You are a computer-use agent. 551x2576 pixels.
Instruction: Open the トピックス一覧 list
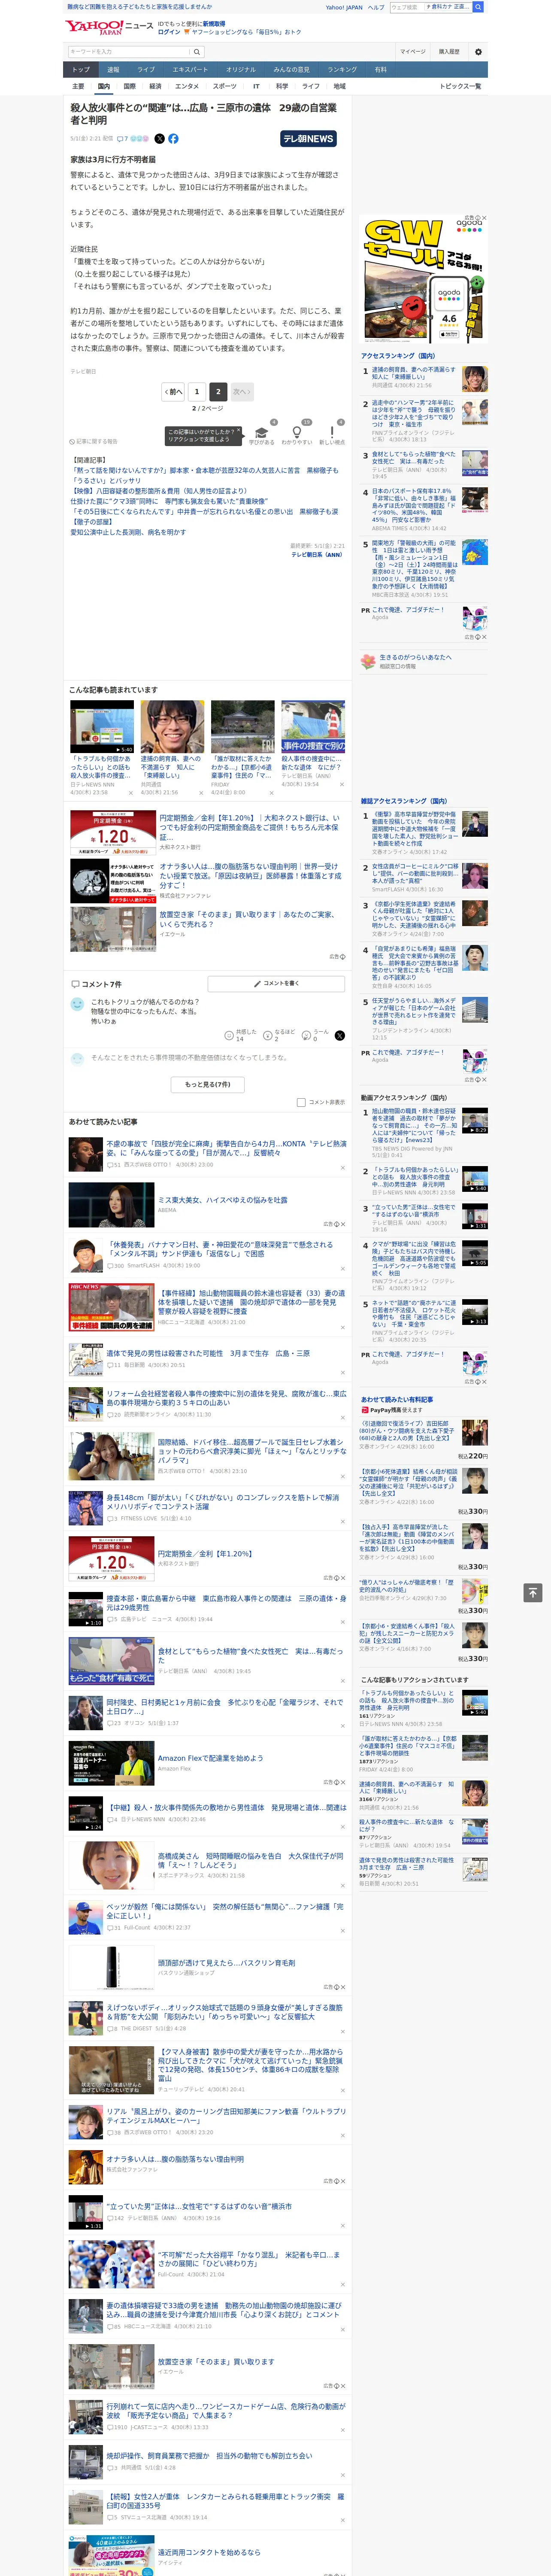tap(460, 86)
